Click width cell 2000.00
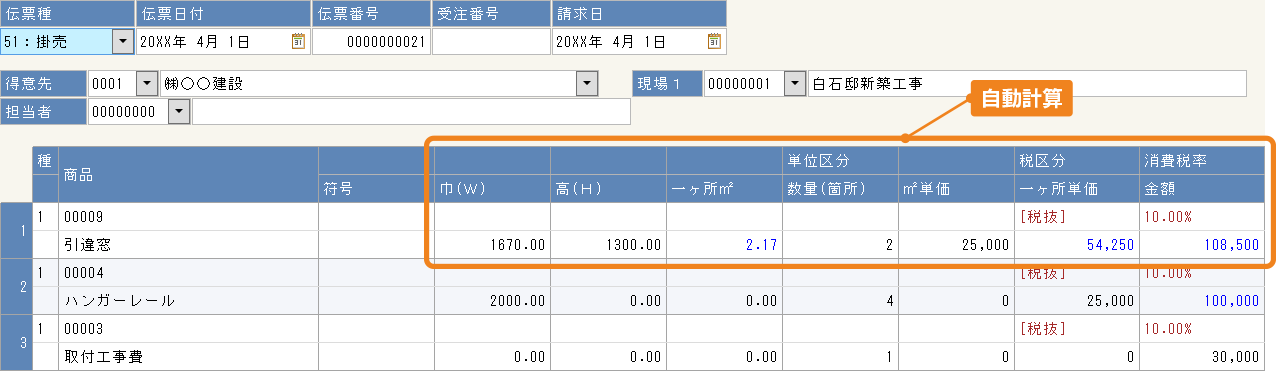1276x371 pixels. [492, 300]
